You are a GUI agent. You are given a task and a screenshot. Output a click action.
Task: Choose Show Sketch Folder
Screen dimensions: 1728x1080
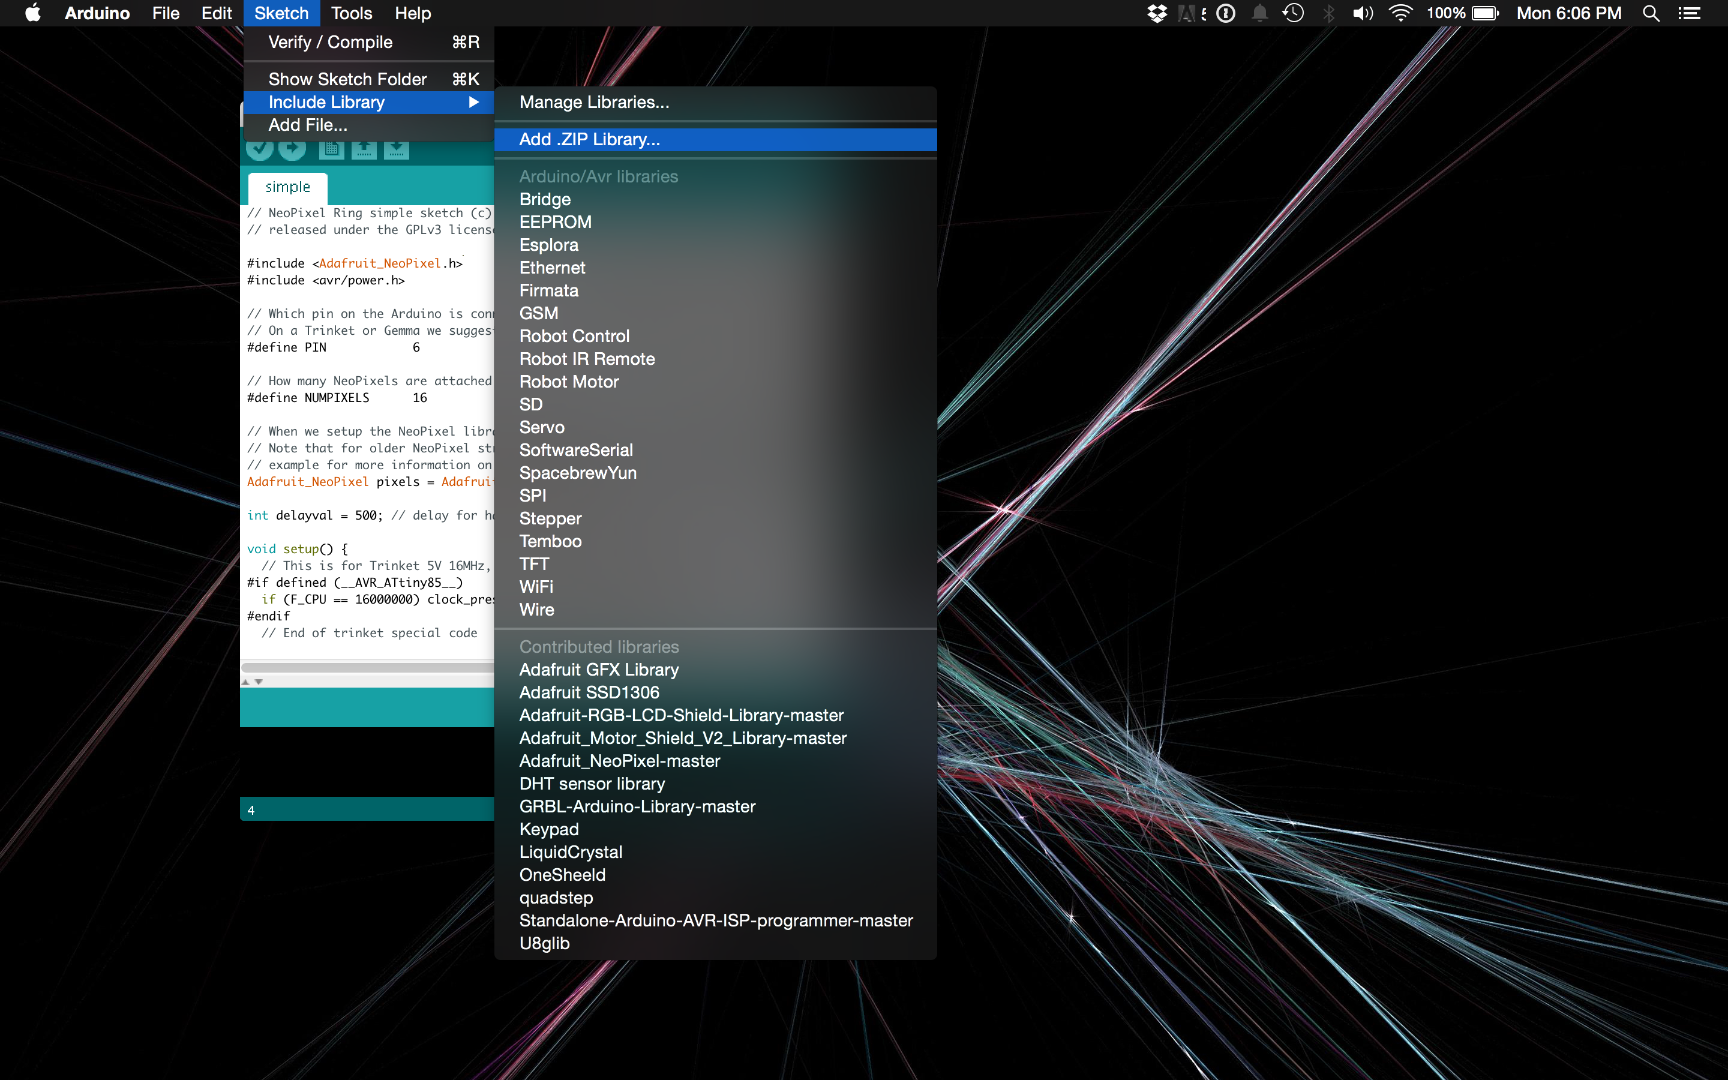pos(369,79)
